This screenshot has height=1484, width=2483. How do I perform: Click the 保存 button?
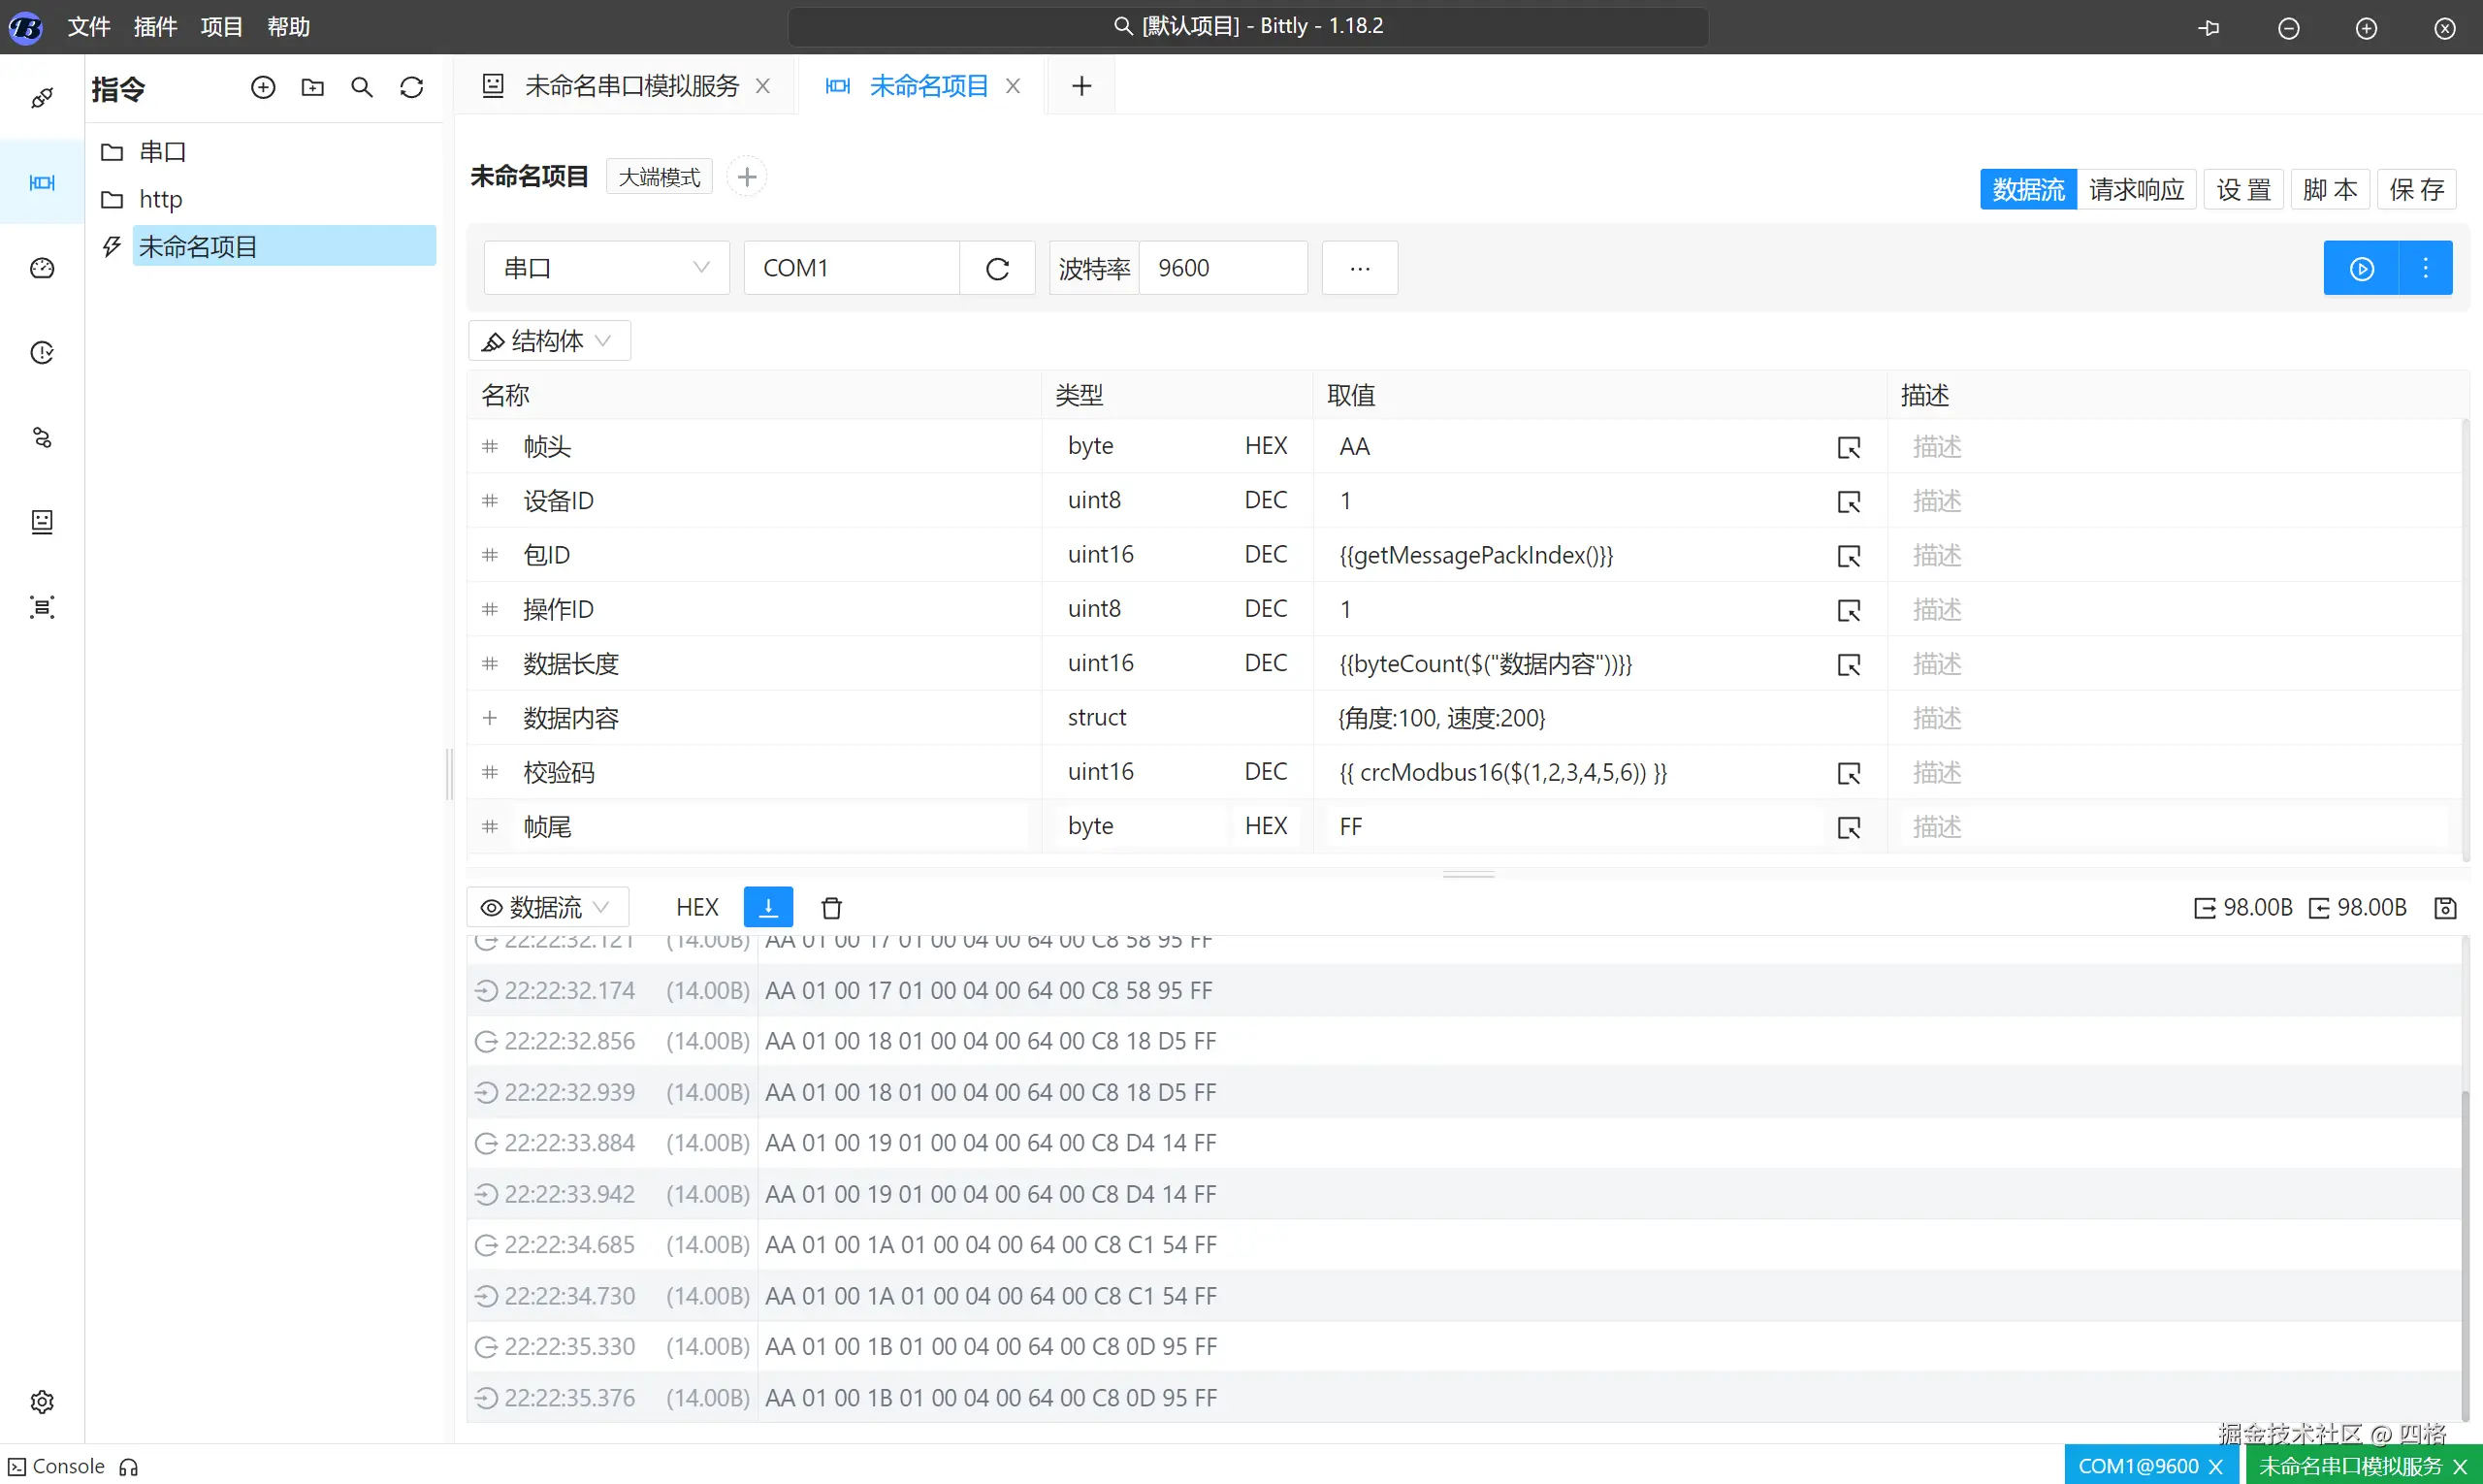[x=2416, y=189]
